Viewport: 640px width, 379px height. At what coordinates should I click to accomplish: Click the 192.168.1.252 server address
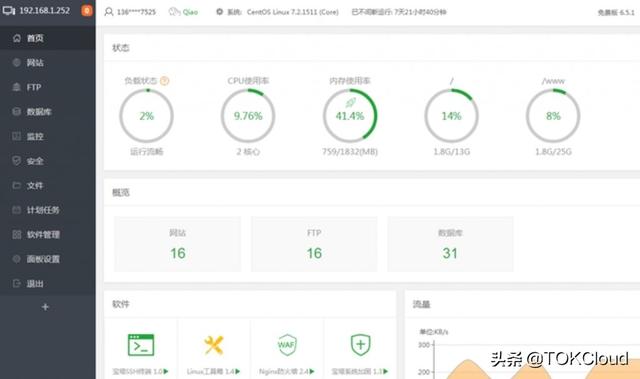44,11
